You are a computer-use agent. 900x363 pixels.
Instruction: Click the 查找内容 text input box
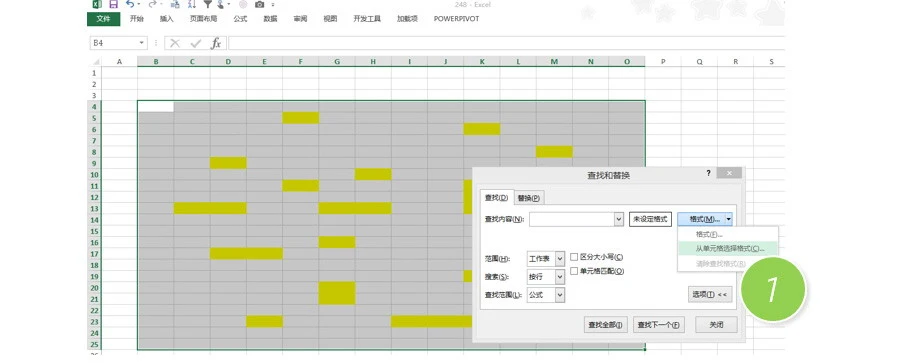[572, 219]
